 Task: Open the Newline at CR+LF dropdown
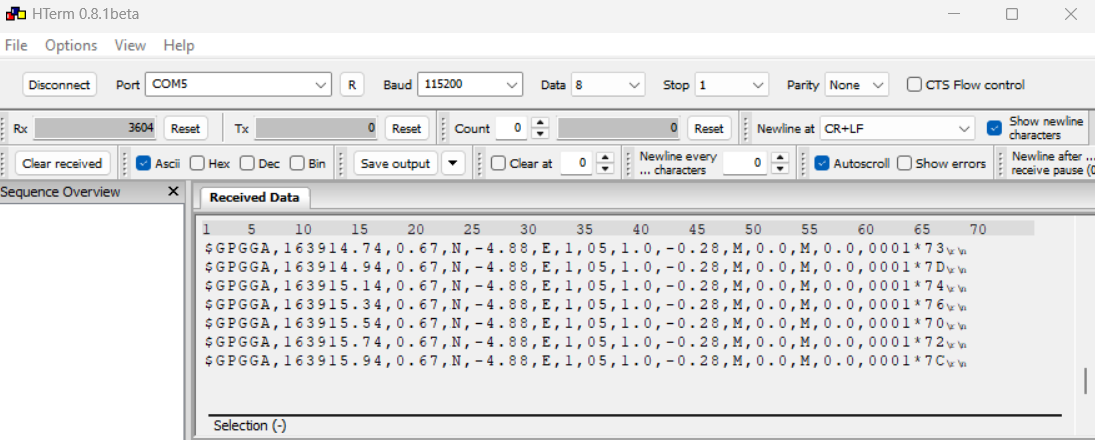(x=964, y=128)
